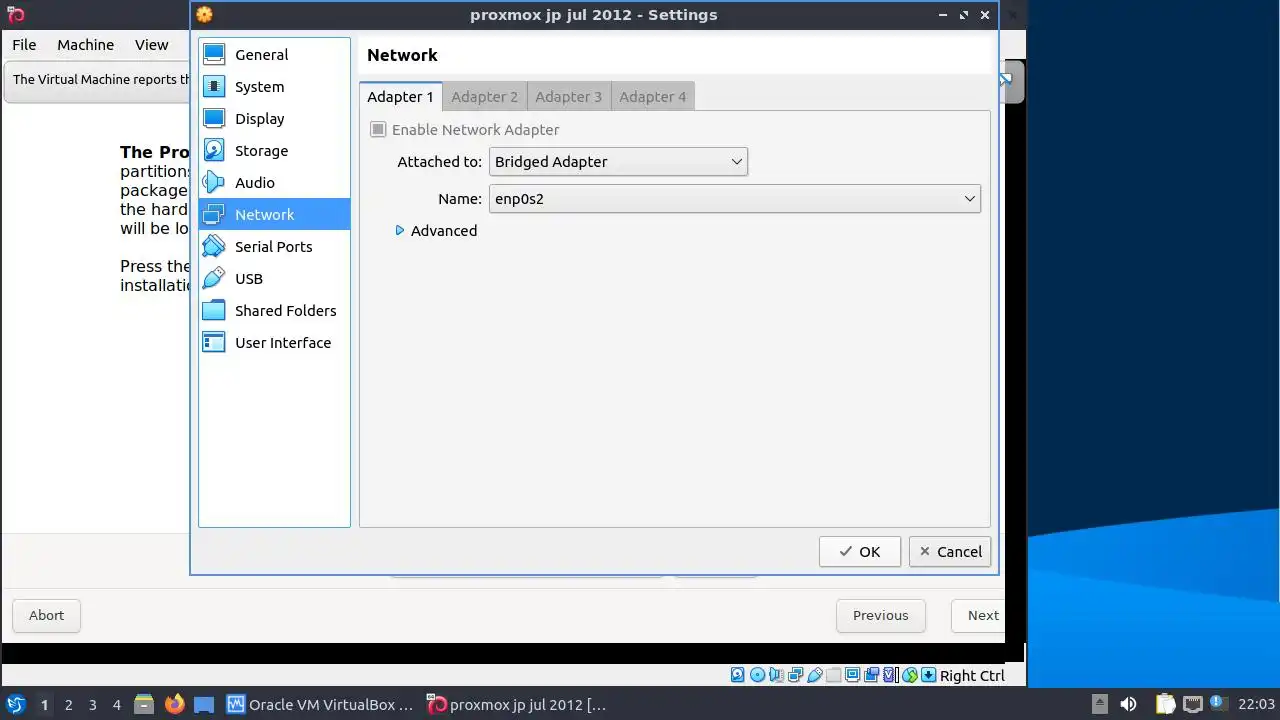Image resolution: width=1280 pixels, height=720 pixels.
Task: Switch to the Adapter 4 tab
Action: 653,97
